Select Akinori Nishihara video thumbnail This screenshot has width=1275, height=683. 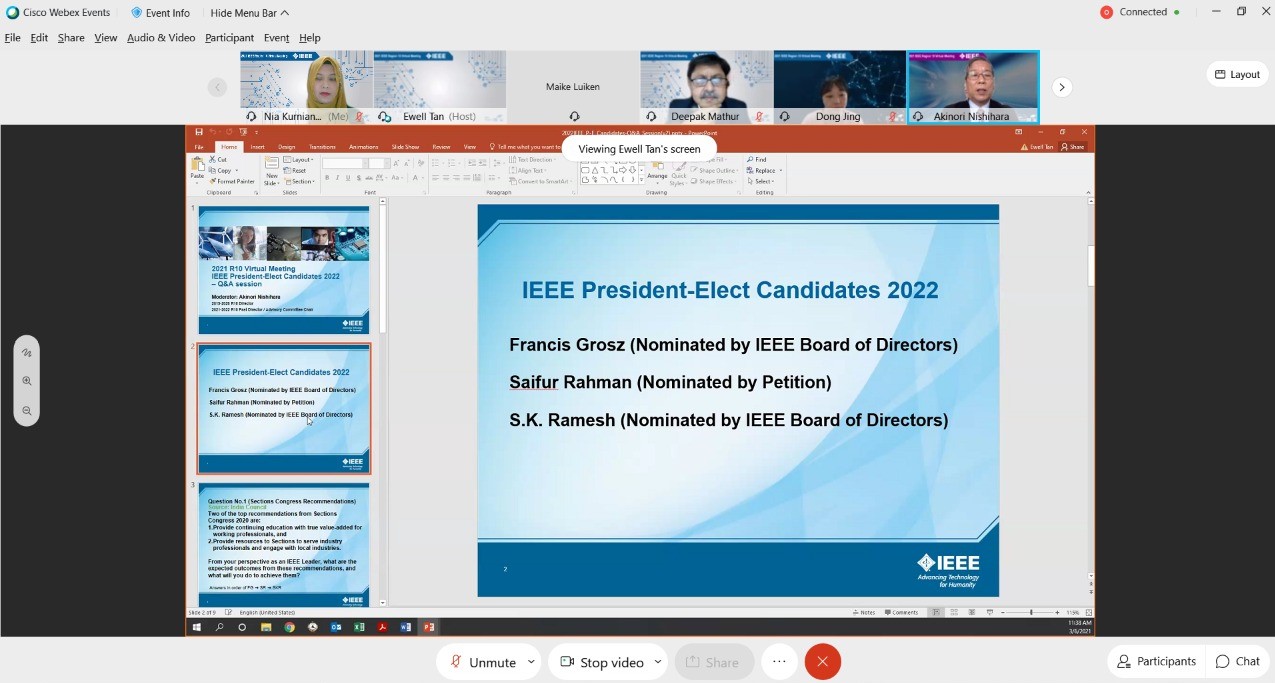click(973, 87)
